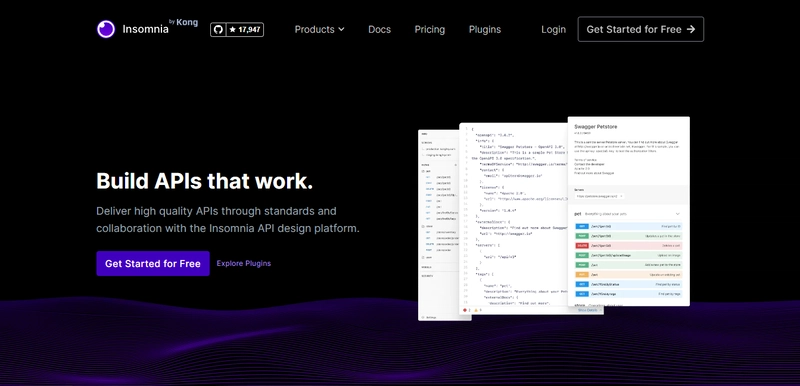Image resolution: width=800 pixels, height=386 pixels.
Task: Open the Plugins navigation item
Action: tap(485, 30)
